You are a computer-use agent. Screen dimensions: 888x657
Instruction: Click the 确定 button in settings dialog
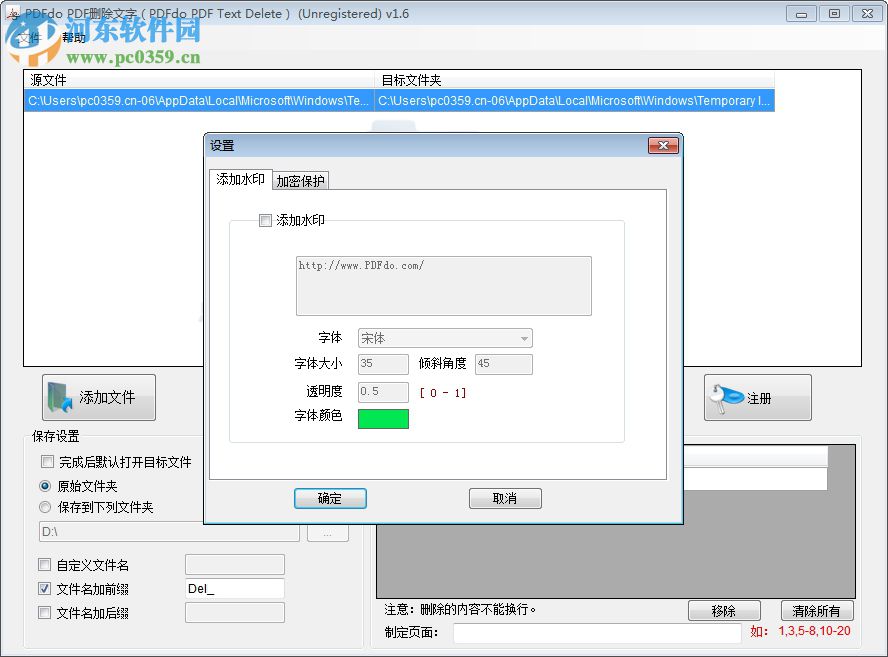click(330, 498)
